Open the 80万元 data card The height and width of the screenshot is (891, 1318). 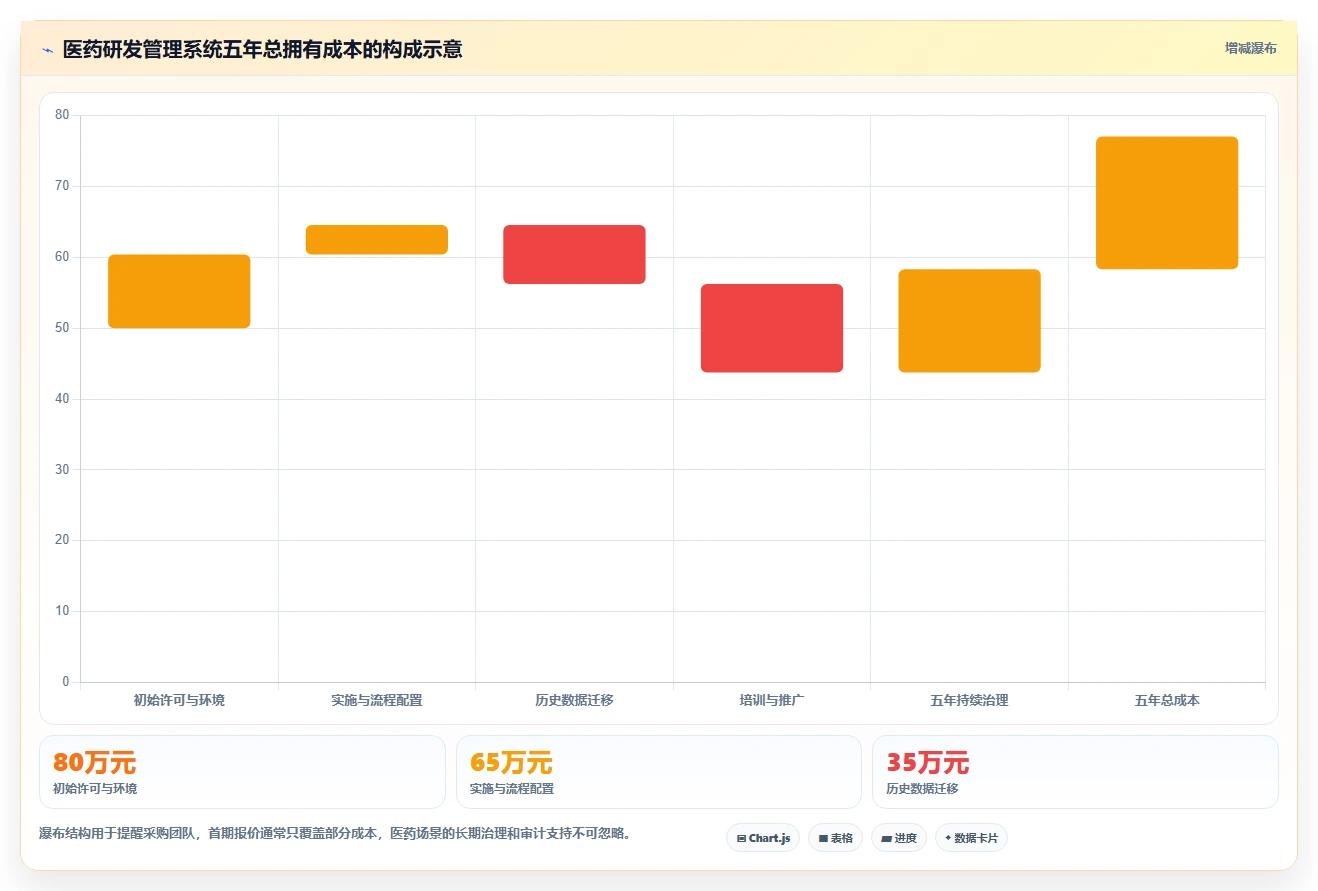click(242, 772)
